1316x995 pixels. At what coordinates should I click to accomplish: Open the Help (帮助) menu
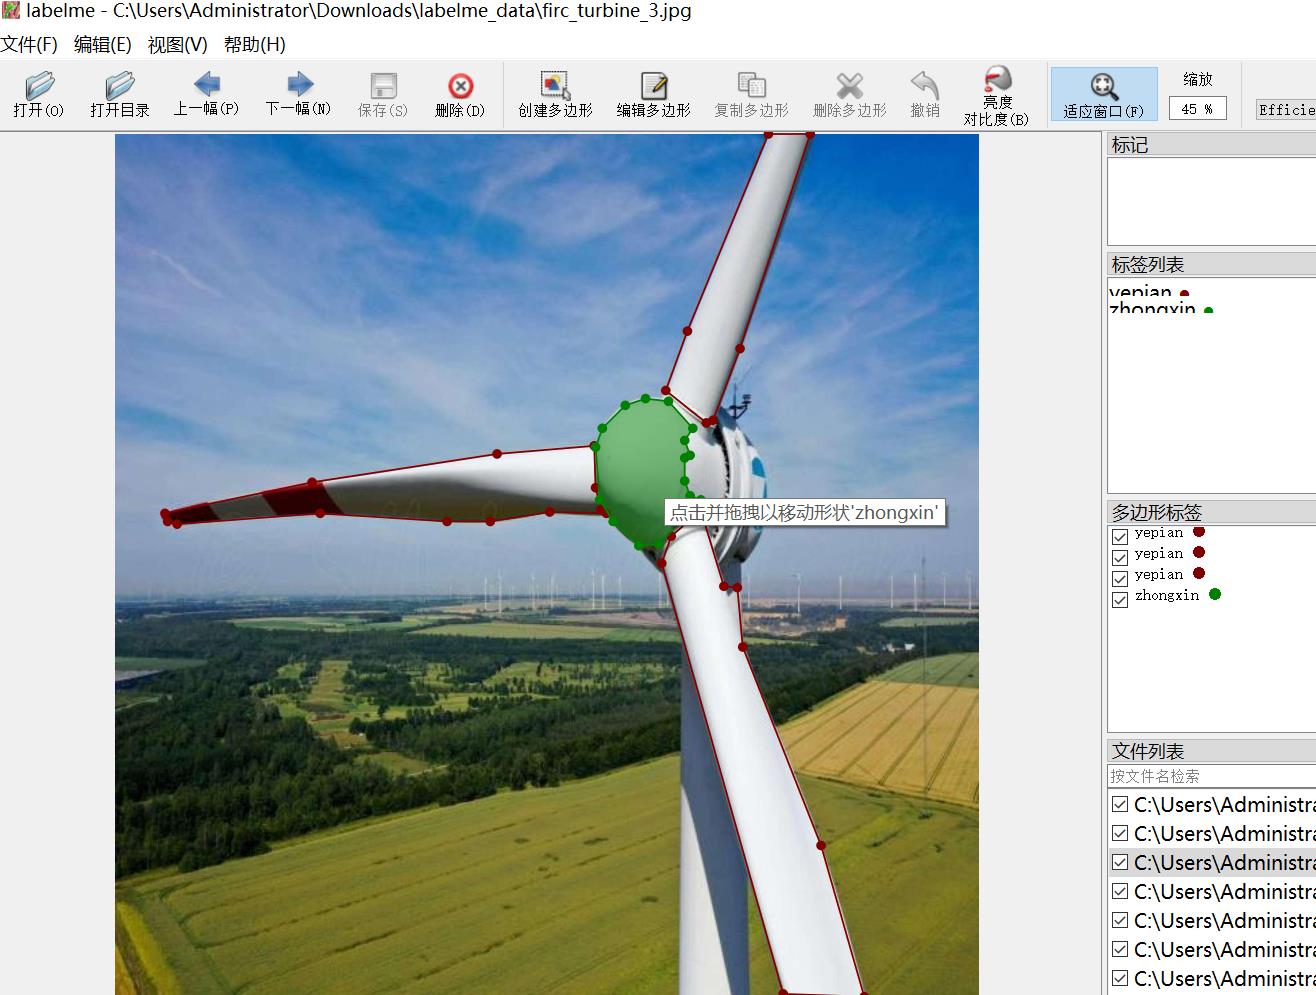tap(254, 45)
